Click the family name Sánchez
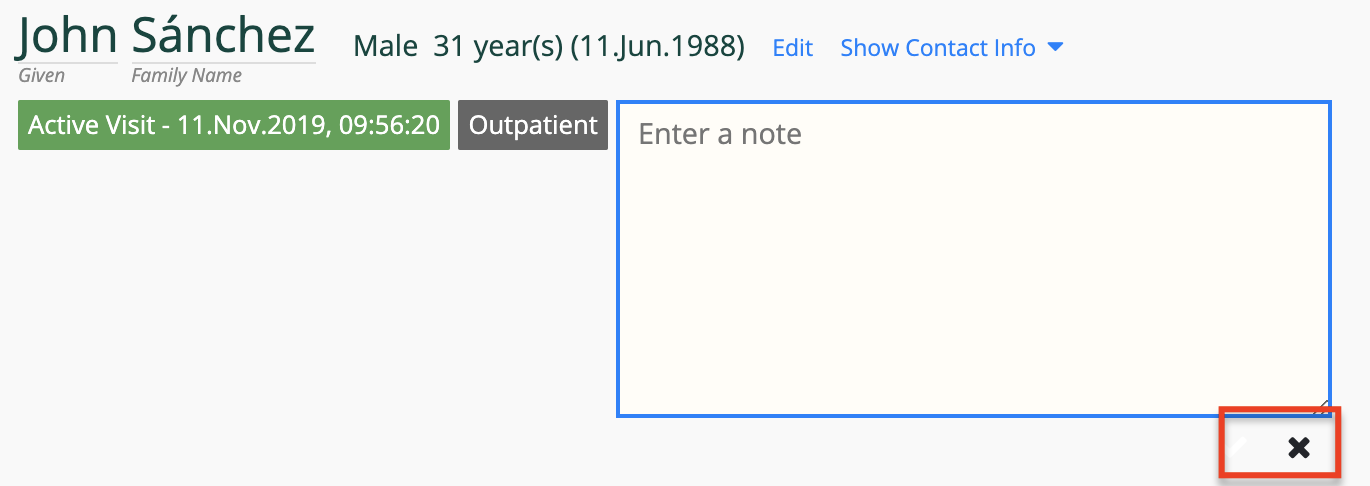The height and width of the screenshot is (486, 1370). coord(223,35)
